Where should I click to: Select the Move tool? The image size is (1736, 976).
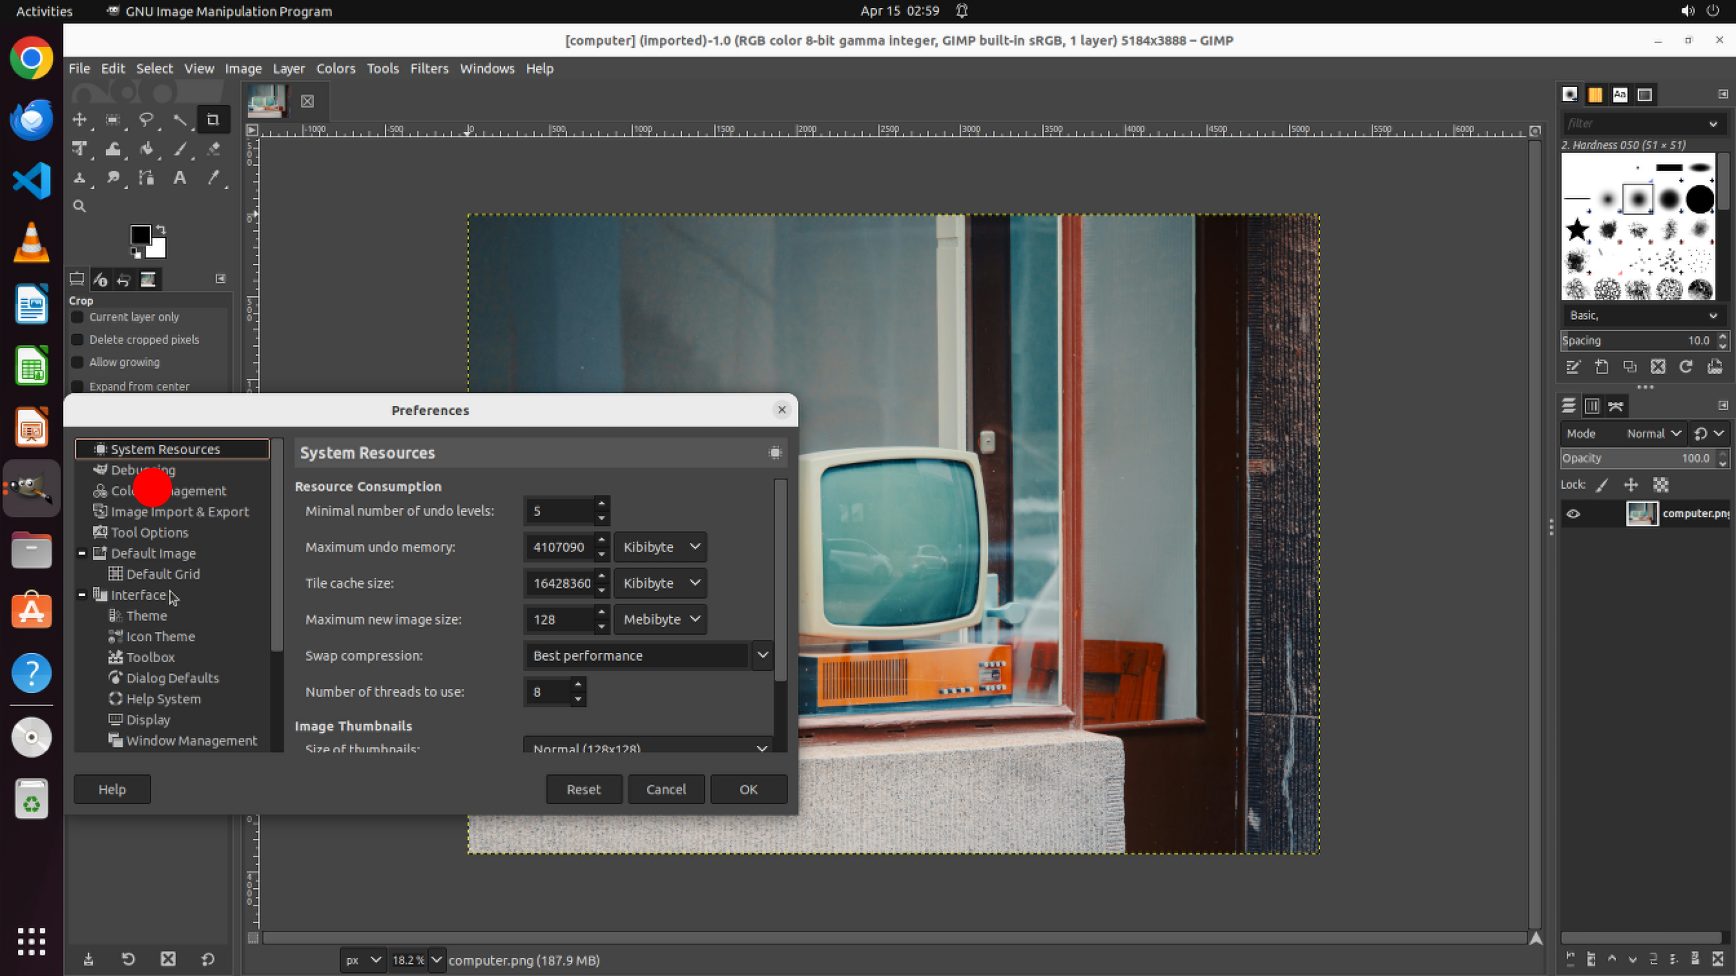(x=79, y=120)
